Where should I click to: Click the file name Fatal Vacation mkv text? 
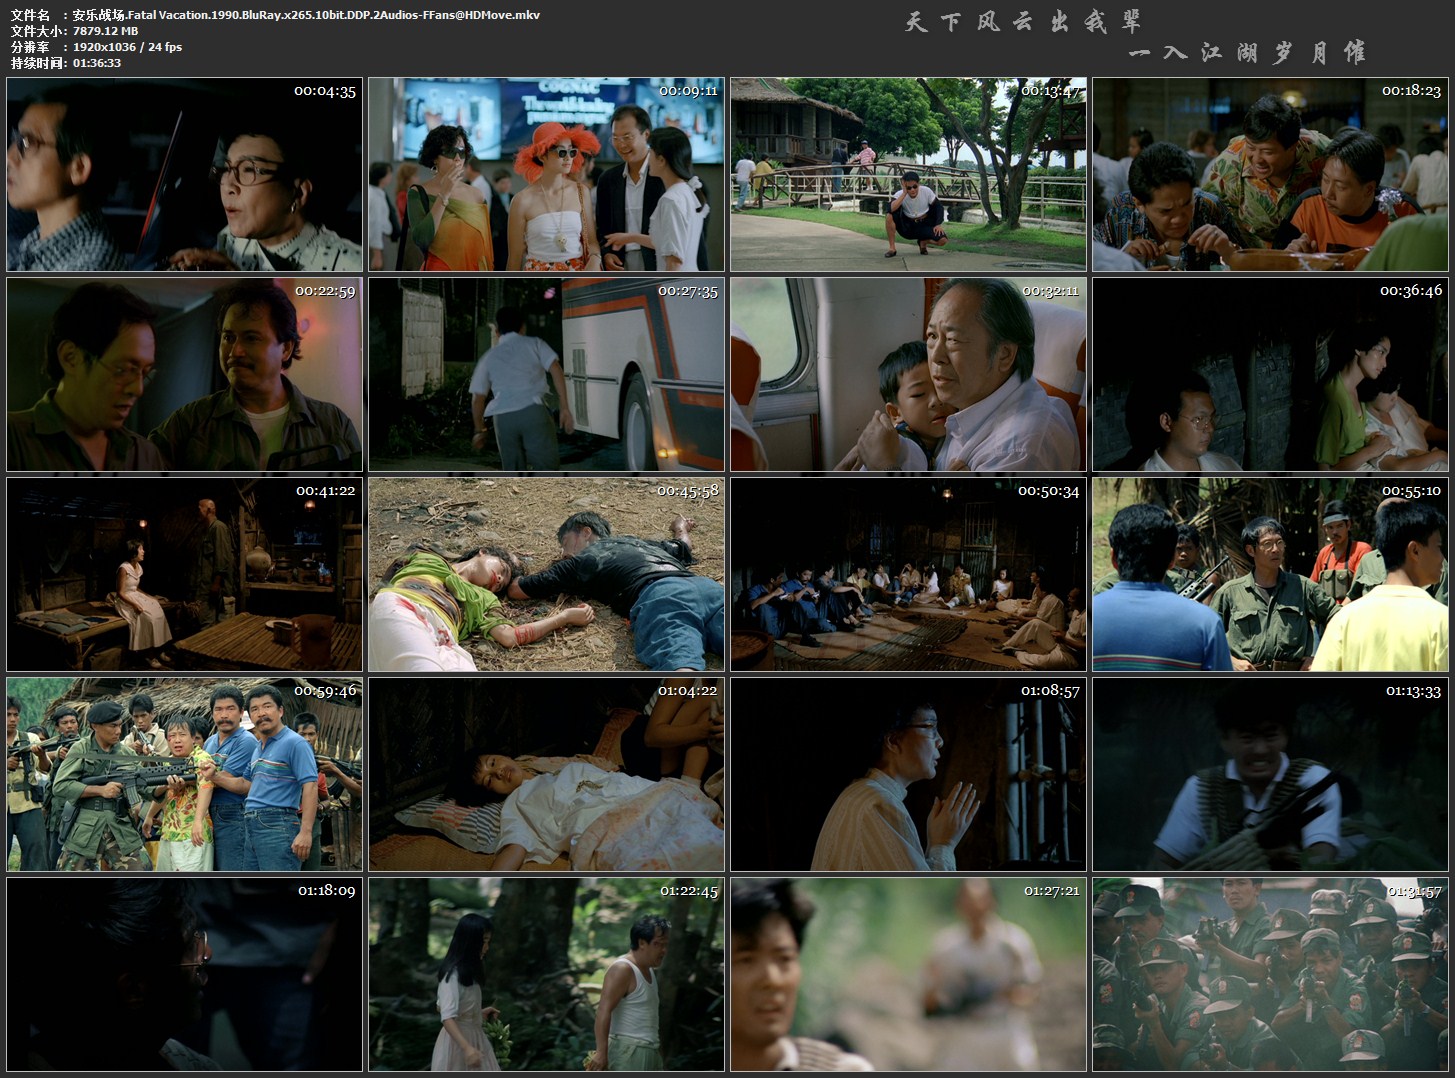tap(306, 15)
